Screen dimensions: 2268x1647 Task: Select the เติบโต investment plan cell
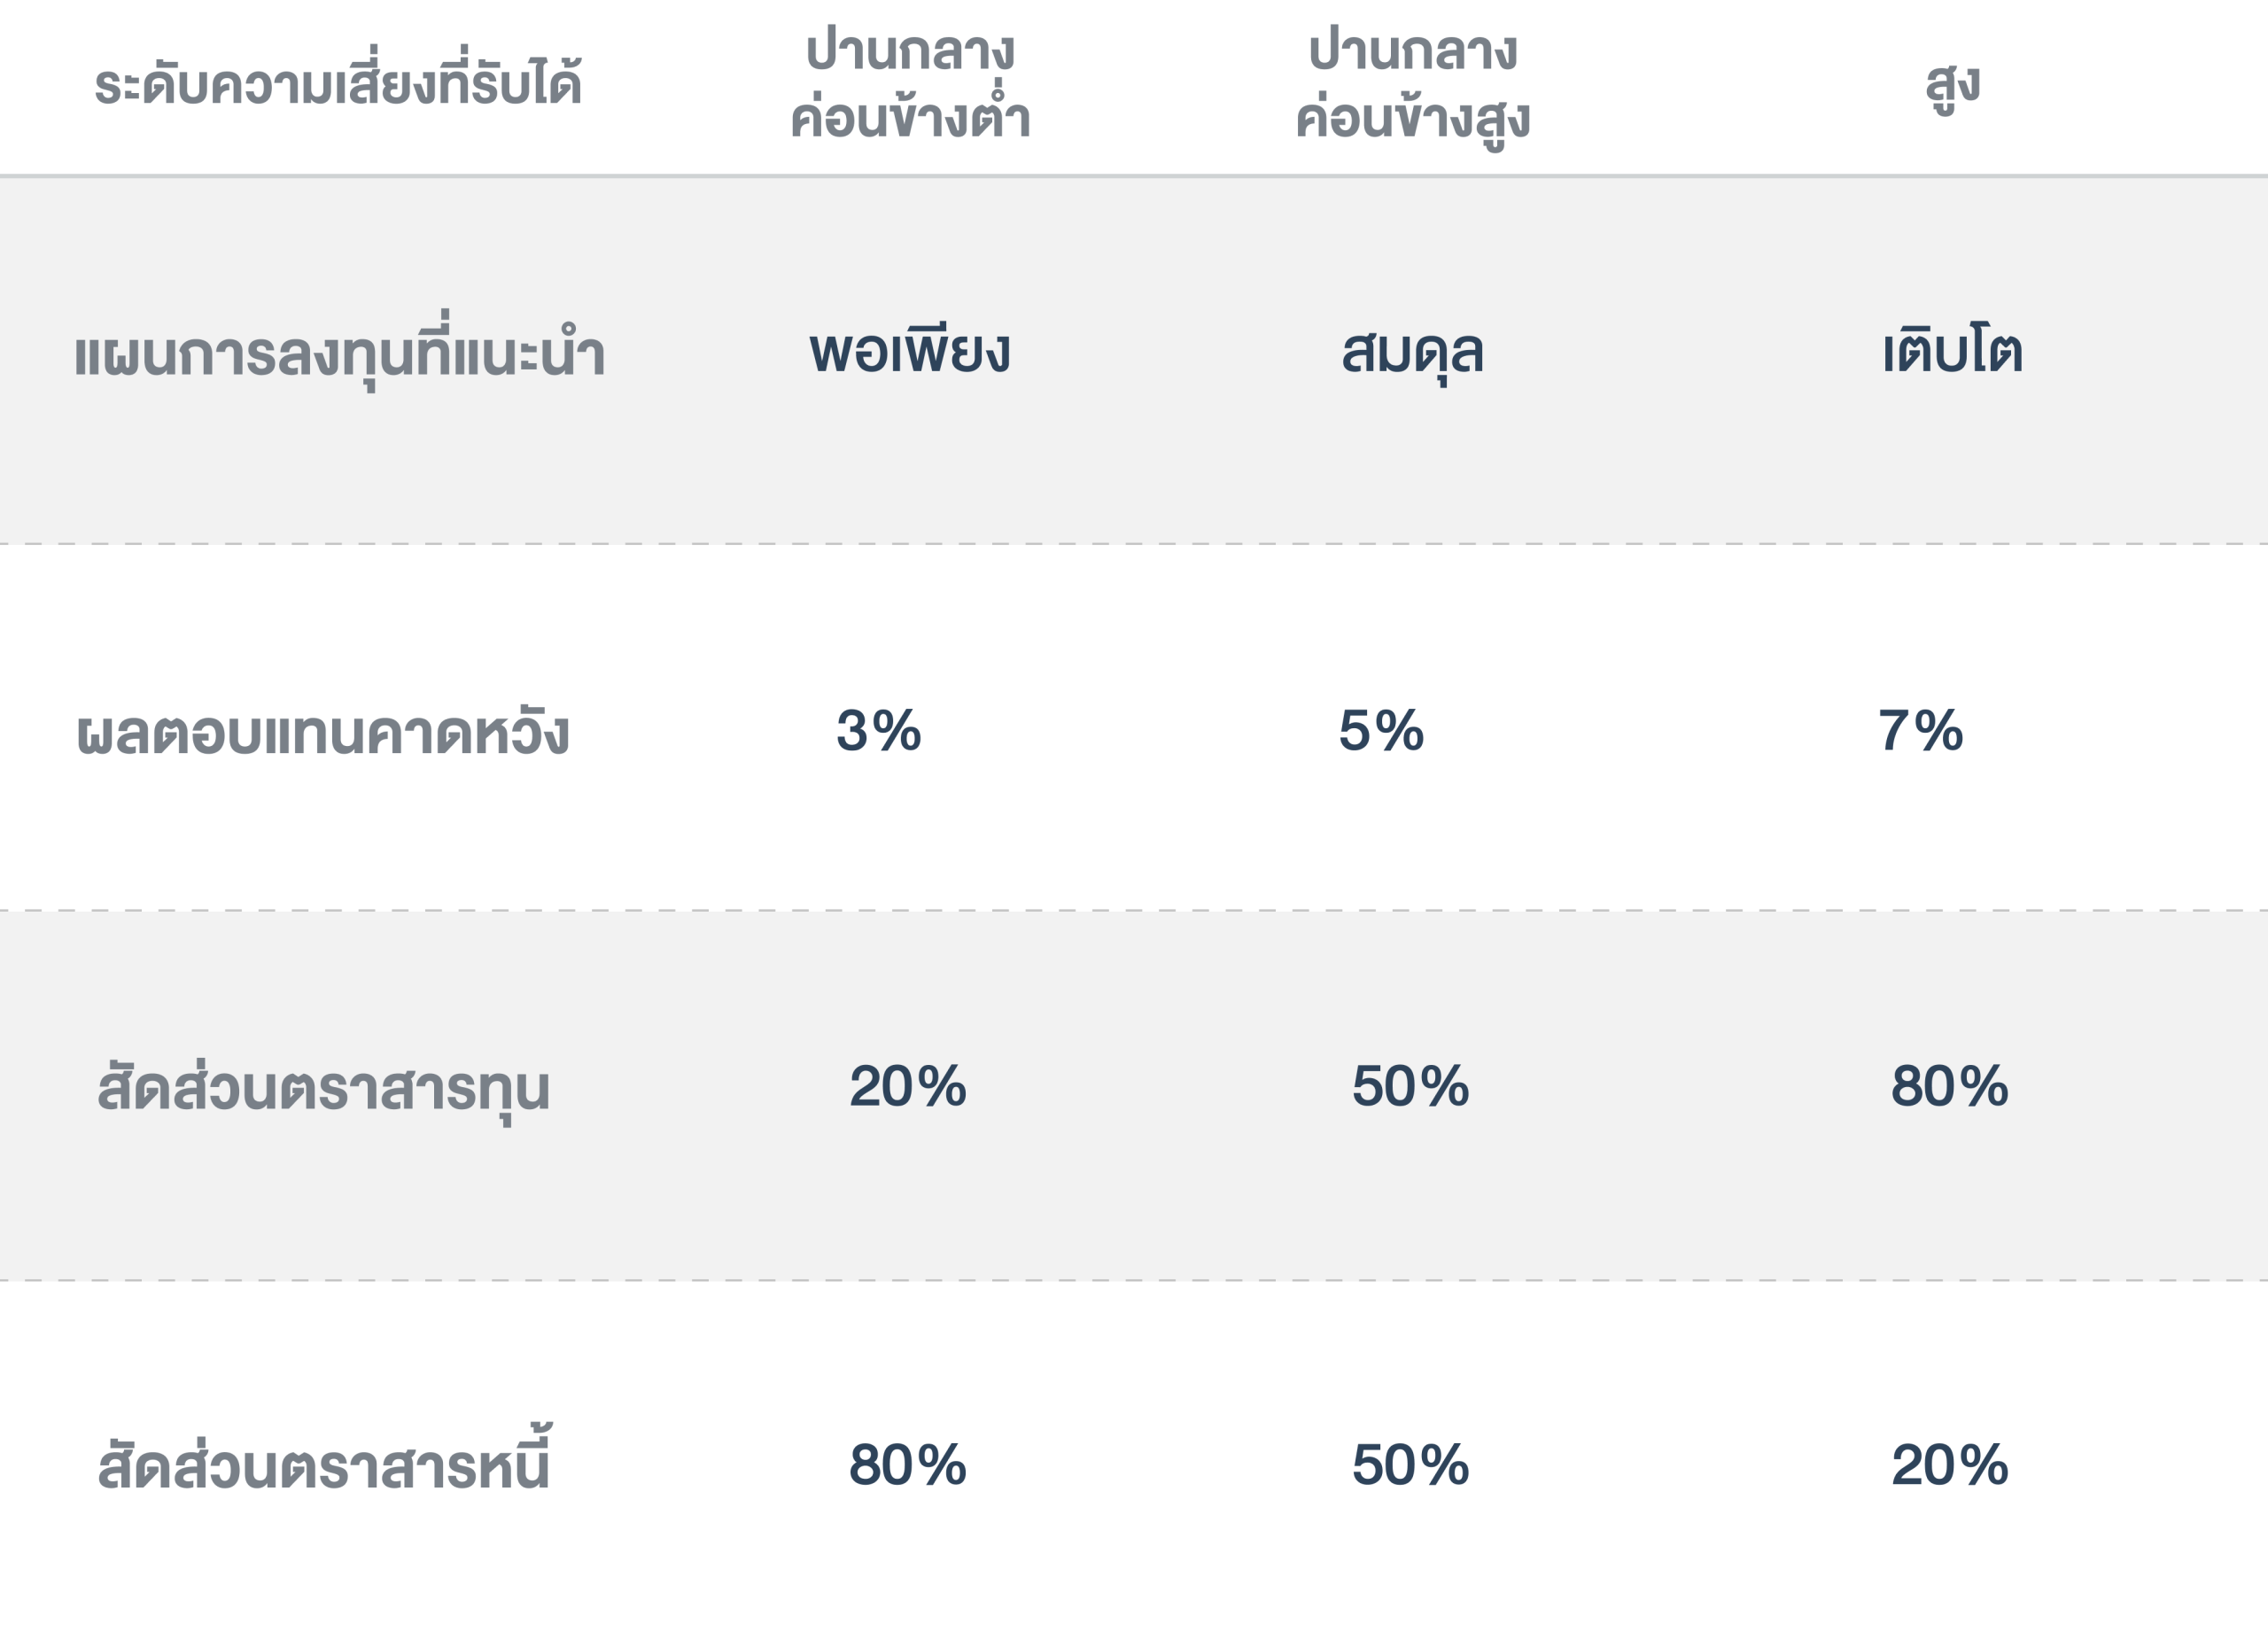[x=1952, y=352]
